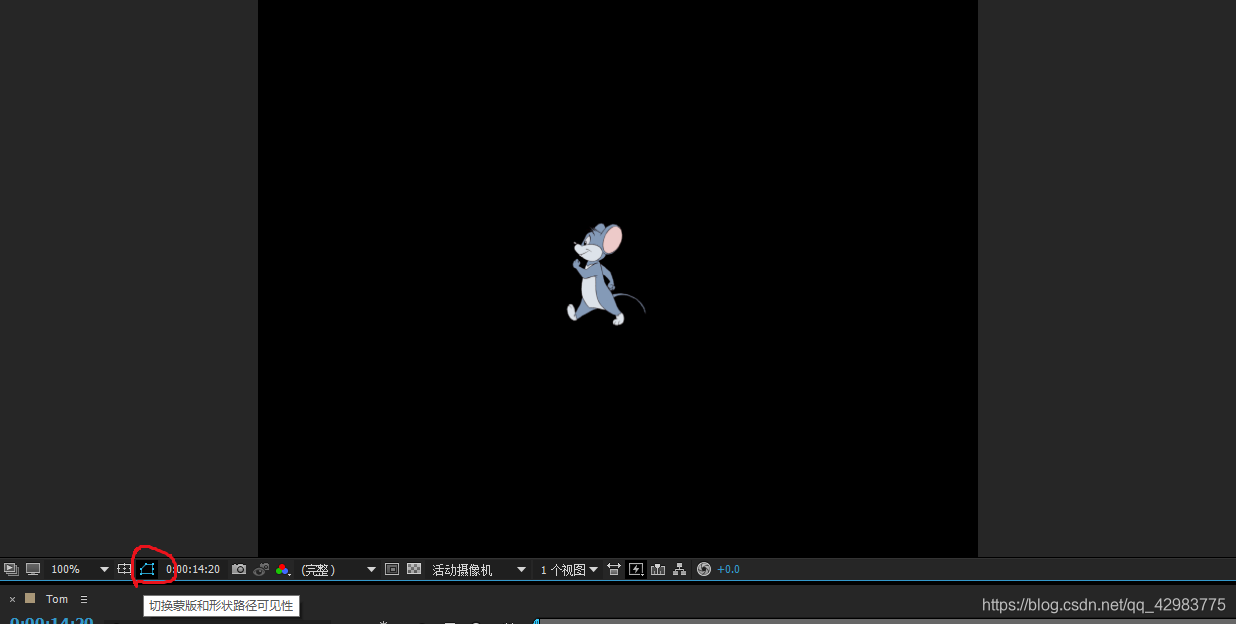Toggle pixel aspect ratio correction
Image resolution: width=1236 pixels, height=624 pixels.
[614, 569]
